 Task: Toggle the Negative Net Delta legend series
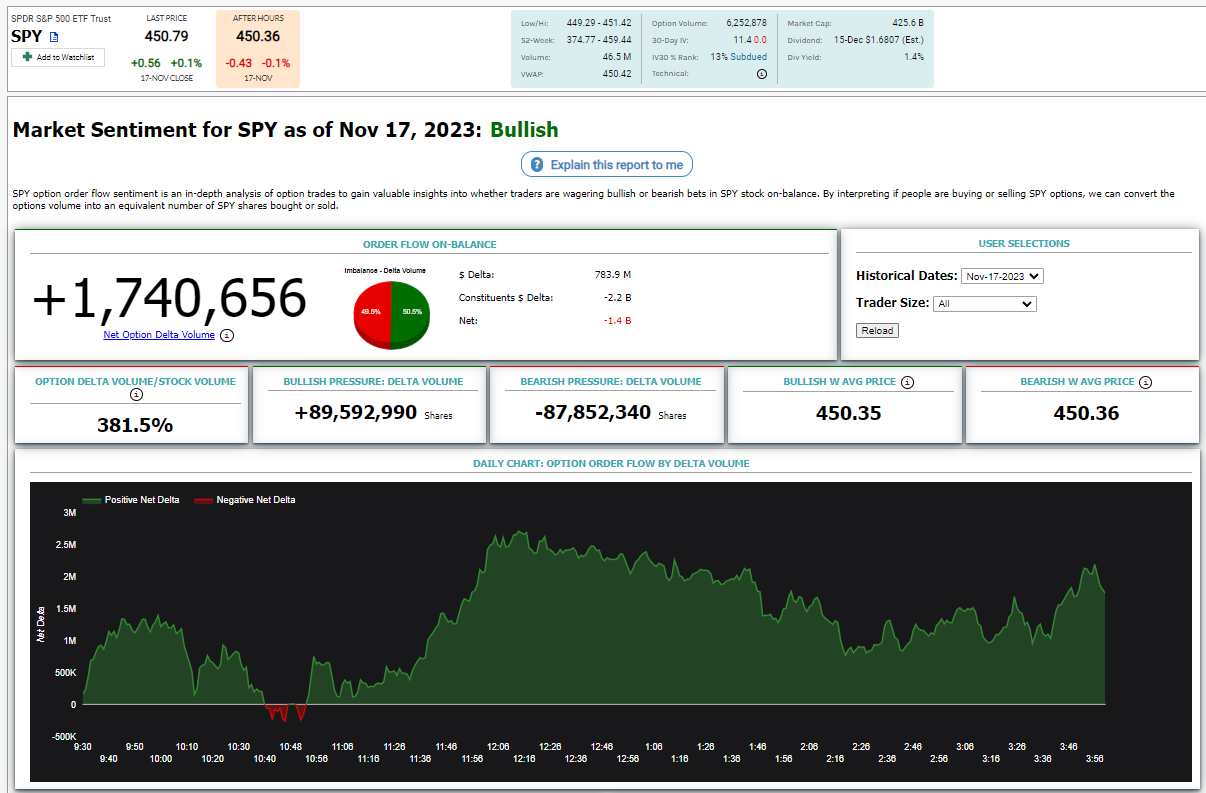(245, 500)
